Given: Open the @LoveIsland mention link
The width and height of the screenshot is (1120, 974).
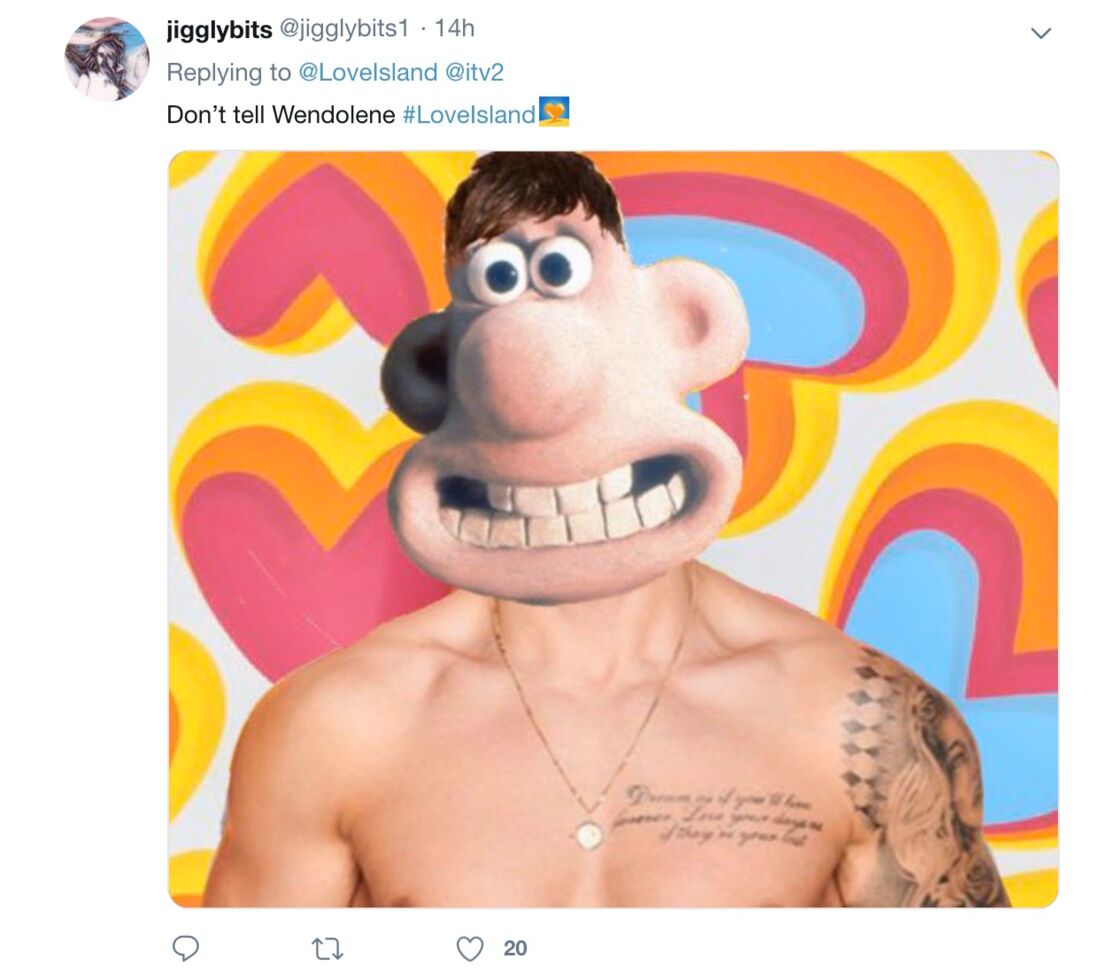Looking at the screenshot, I should (367, 72).
